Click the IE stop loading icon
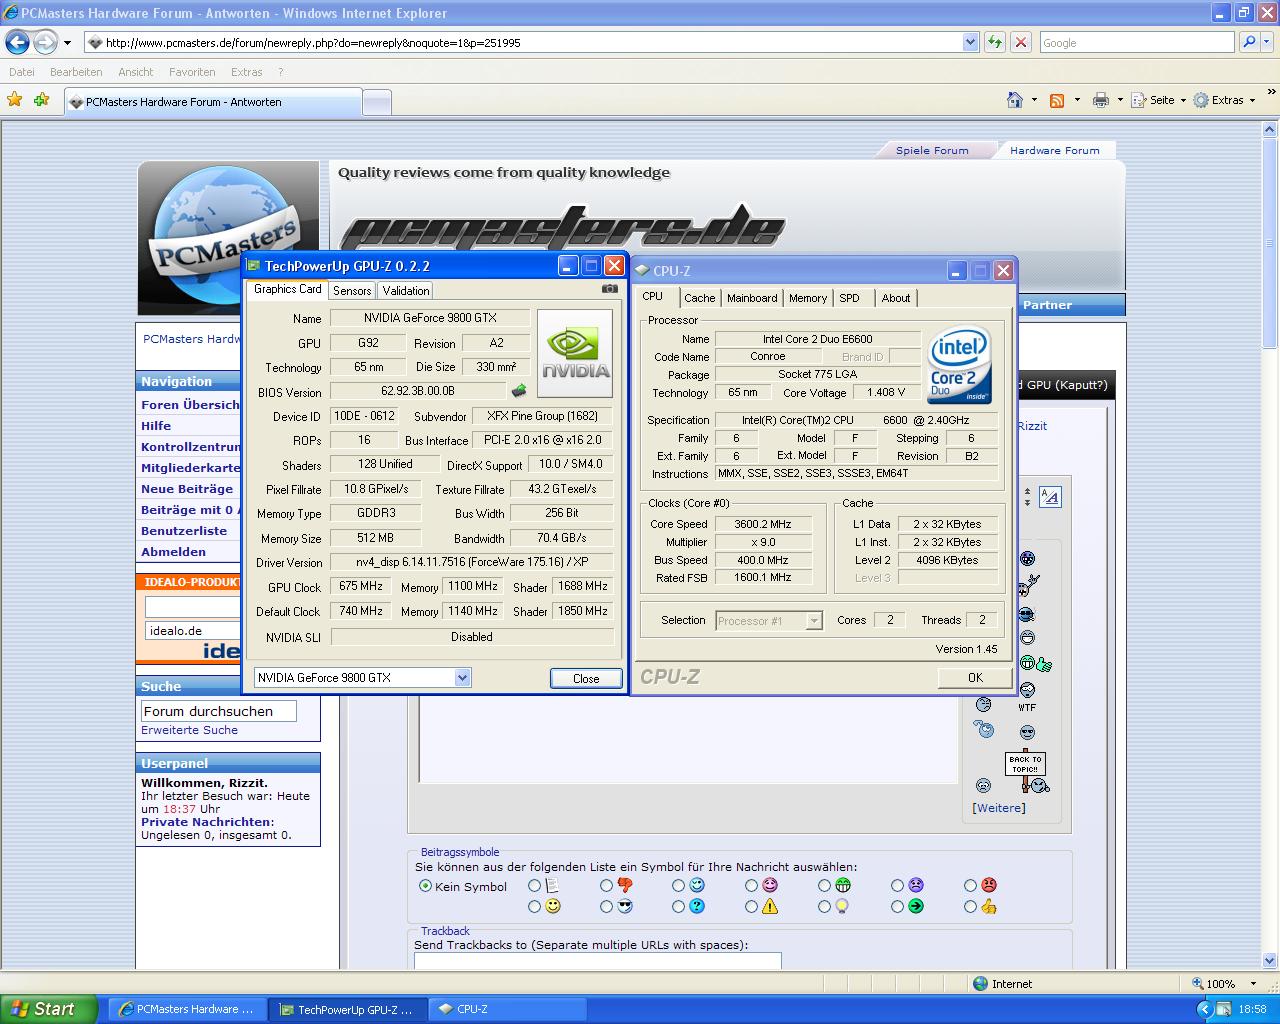The image size is (1280, 1024). pyautogui.click(x=1020, y=42)
